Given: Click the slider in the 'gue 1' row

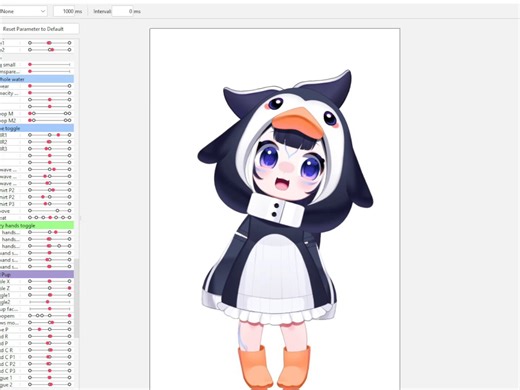Looking at the screenshot, I should click(x=50, y=378).
